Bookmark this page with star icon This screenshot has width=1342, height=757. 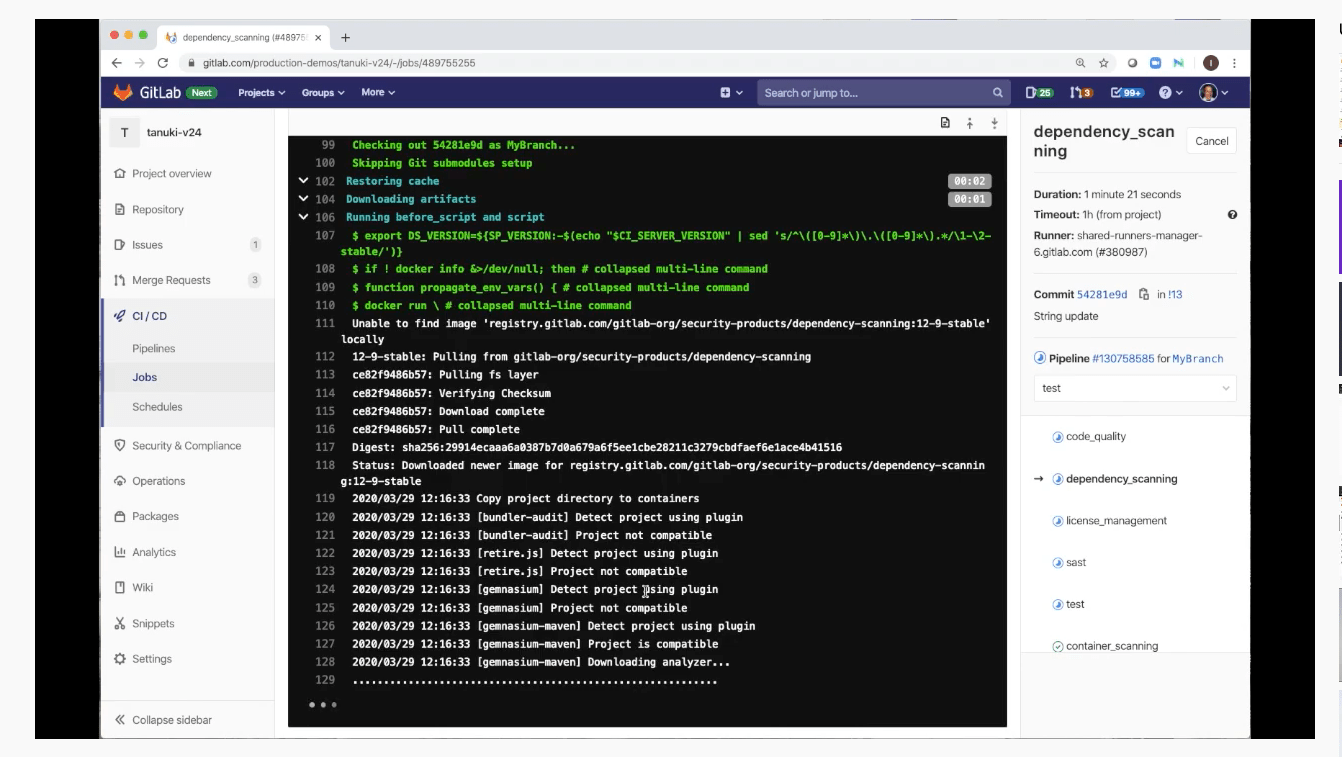click(1104, 62)
